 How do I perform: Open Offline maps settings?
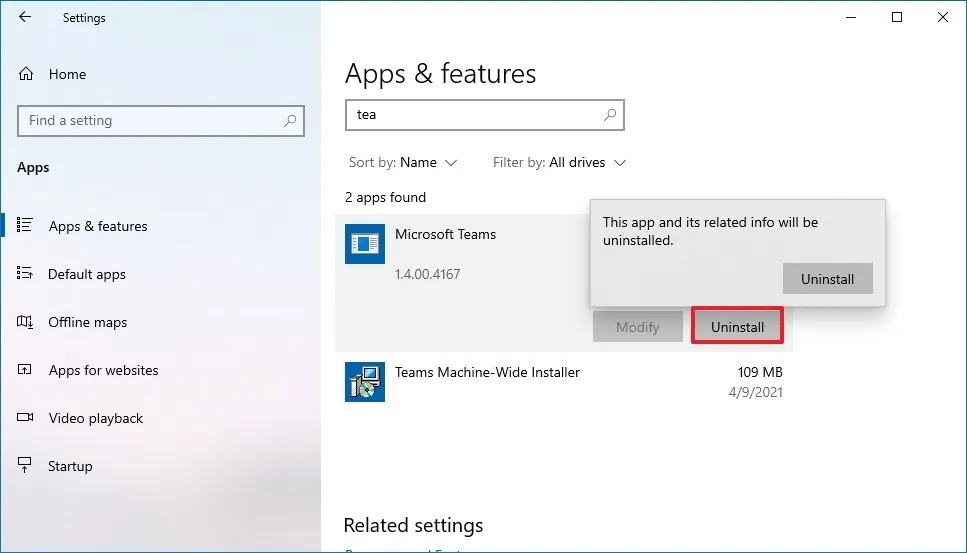coord(88,322)
